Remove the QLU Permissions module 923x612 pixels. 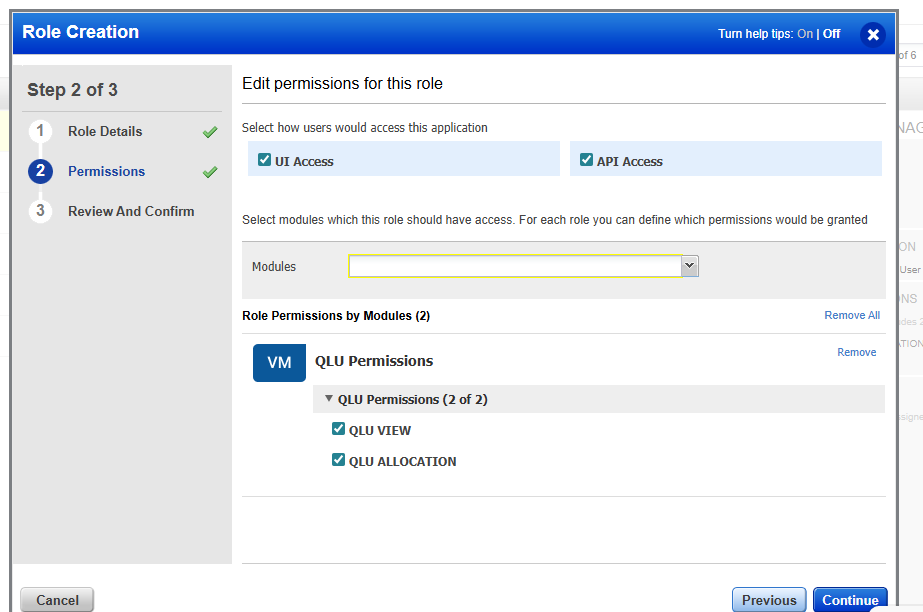pyautogui.click(x=856, y=352)
